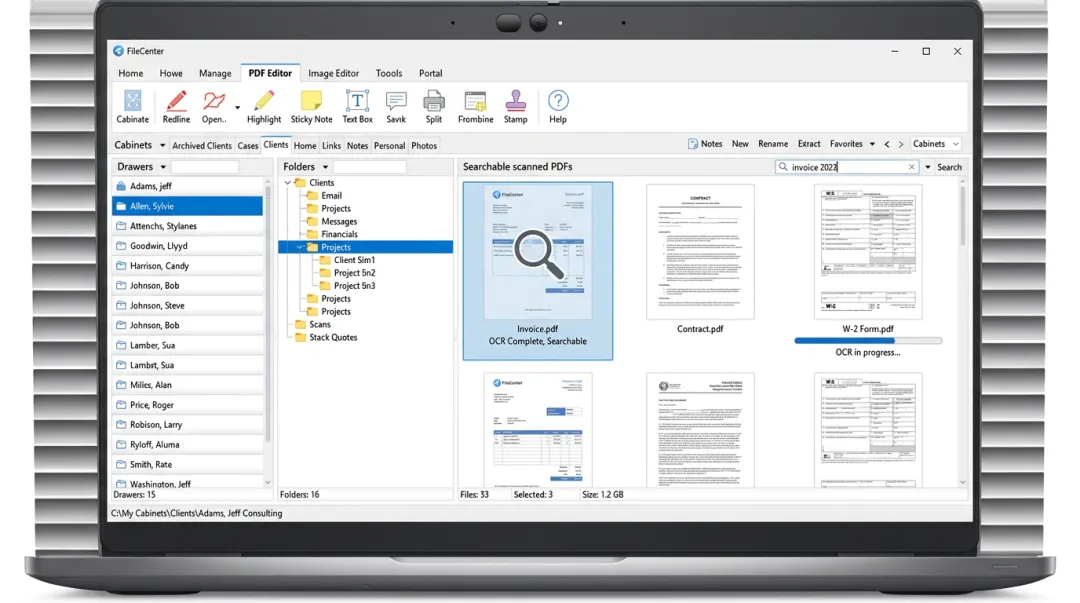Click the Folders filter input field
1080x603 pixels.
(370, 167)
